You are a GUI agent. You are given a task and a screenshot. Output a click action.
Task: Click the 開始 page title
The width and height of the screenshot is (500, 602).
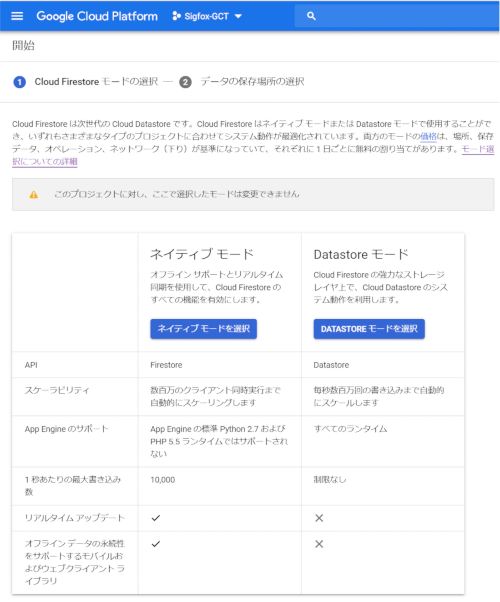[x=23, y=46]
